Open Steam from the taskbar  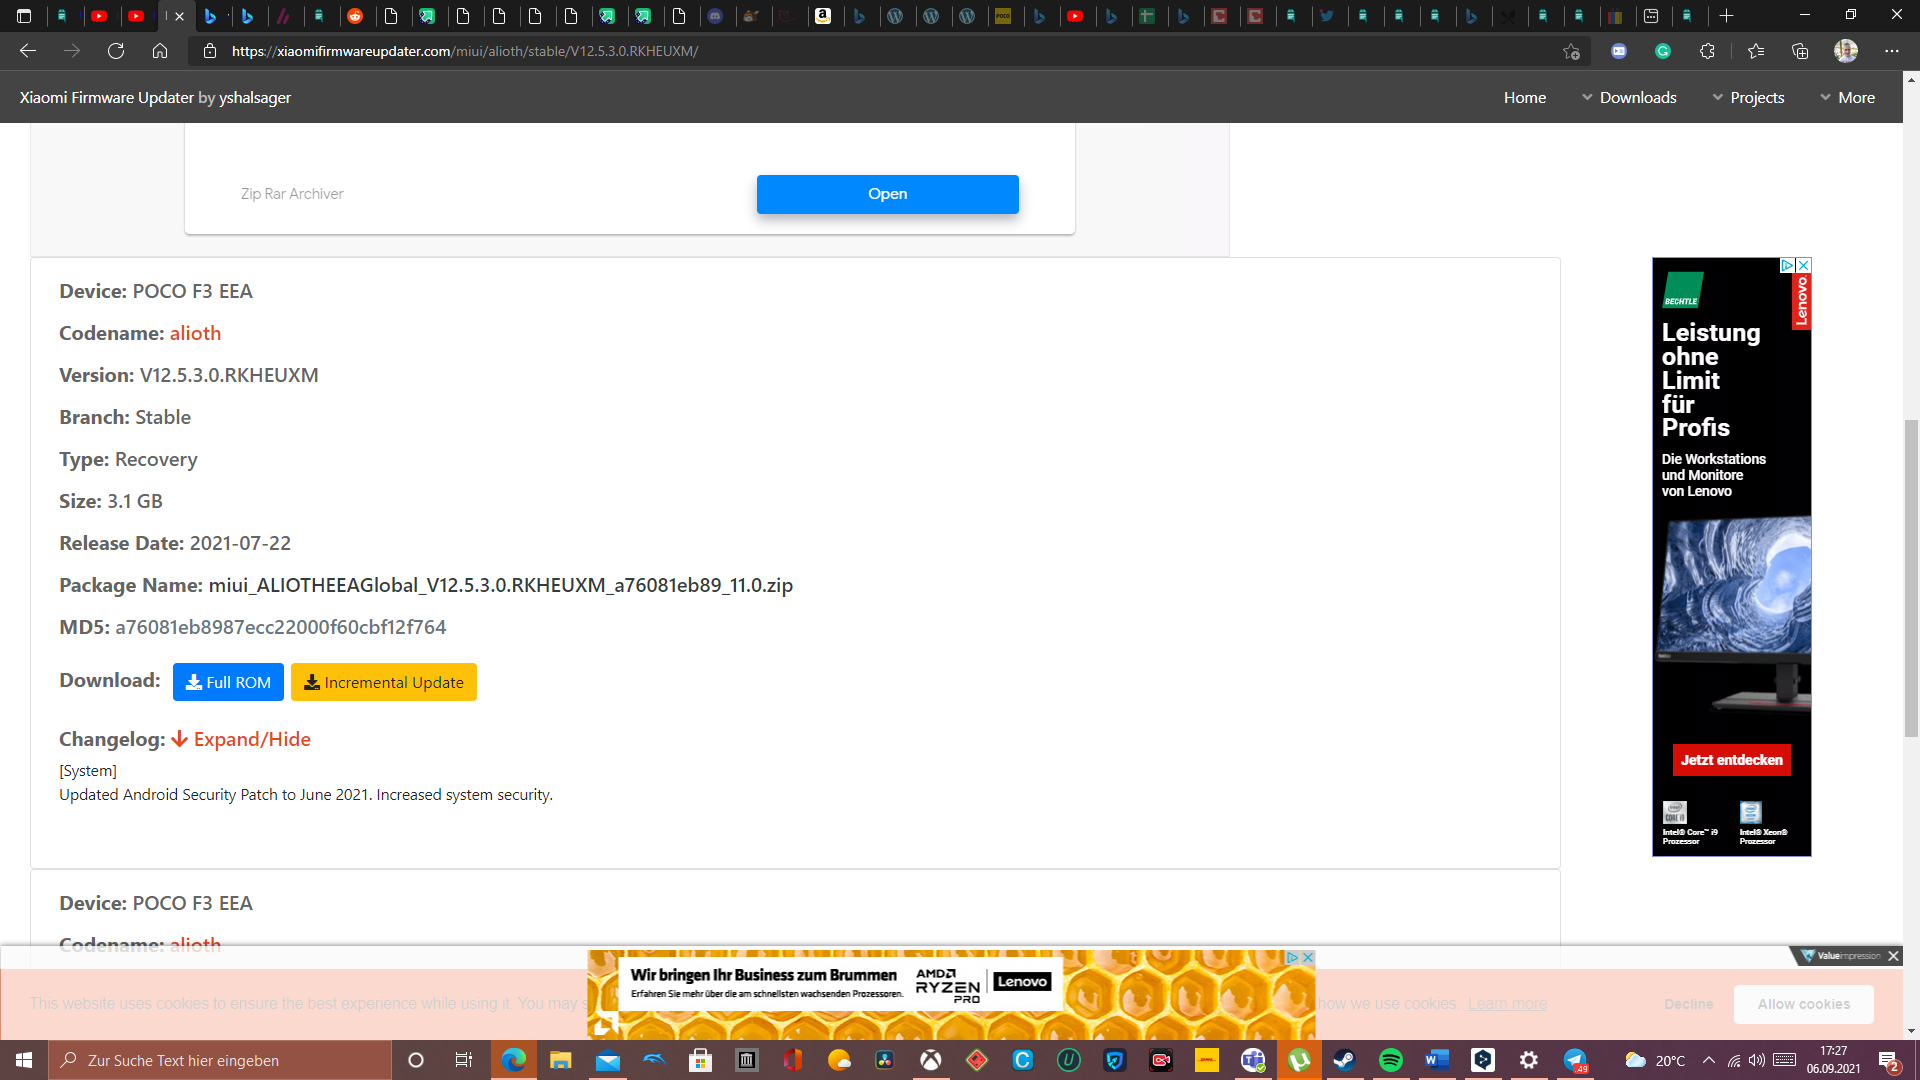(x=1344, y=1060)
